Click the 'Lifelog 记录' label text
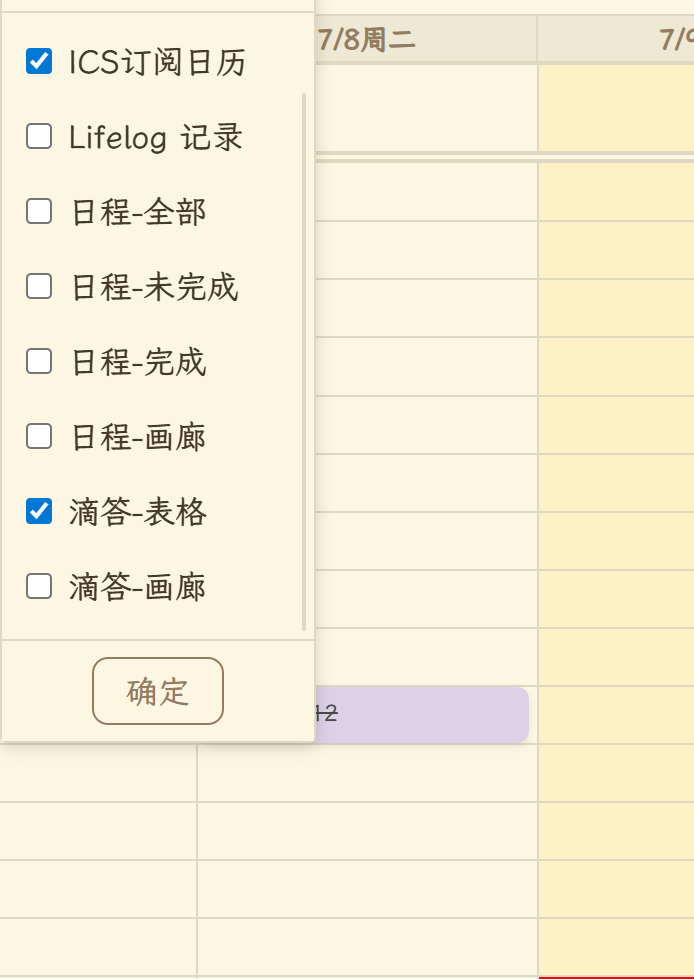Viewport: 694px width, 979px height. [x=156, y=138]
